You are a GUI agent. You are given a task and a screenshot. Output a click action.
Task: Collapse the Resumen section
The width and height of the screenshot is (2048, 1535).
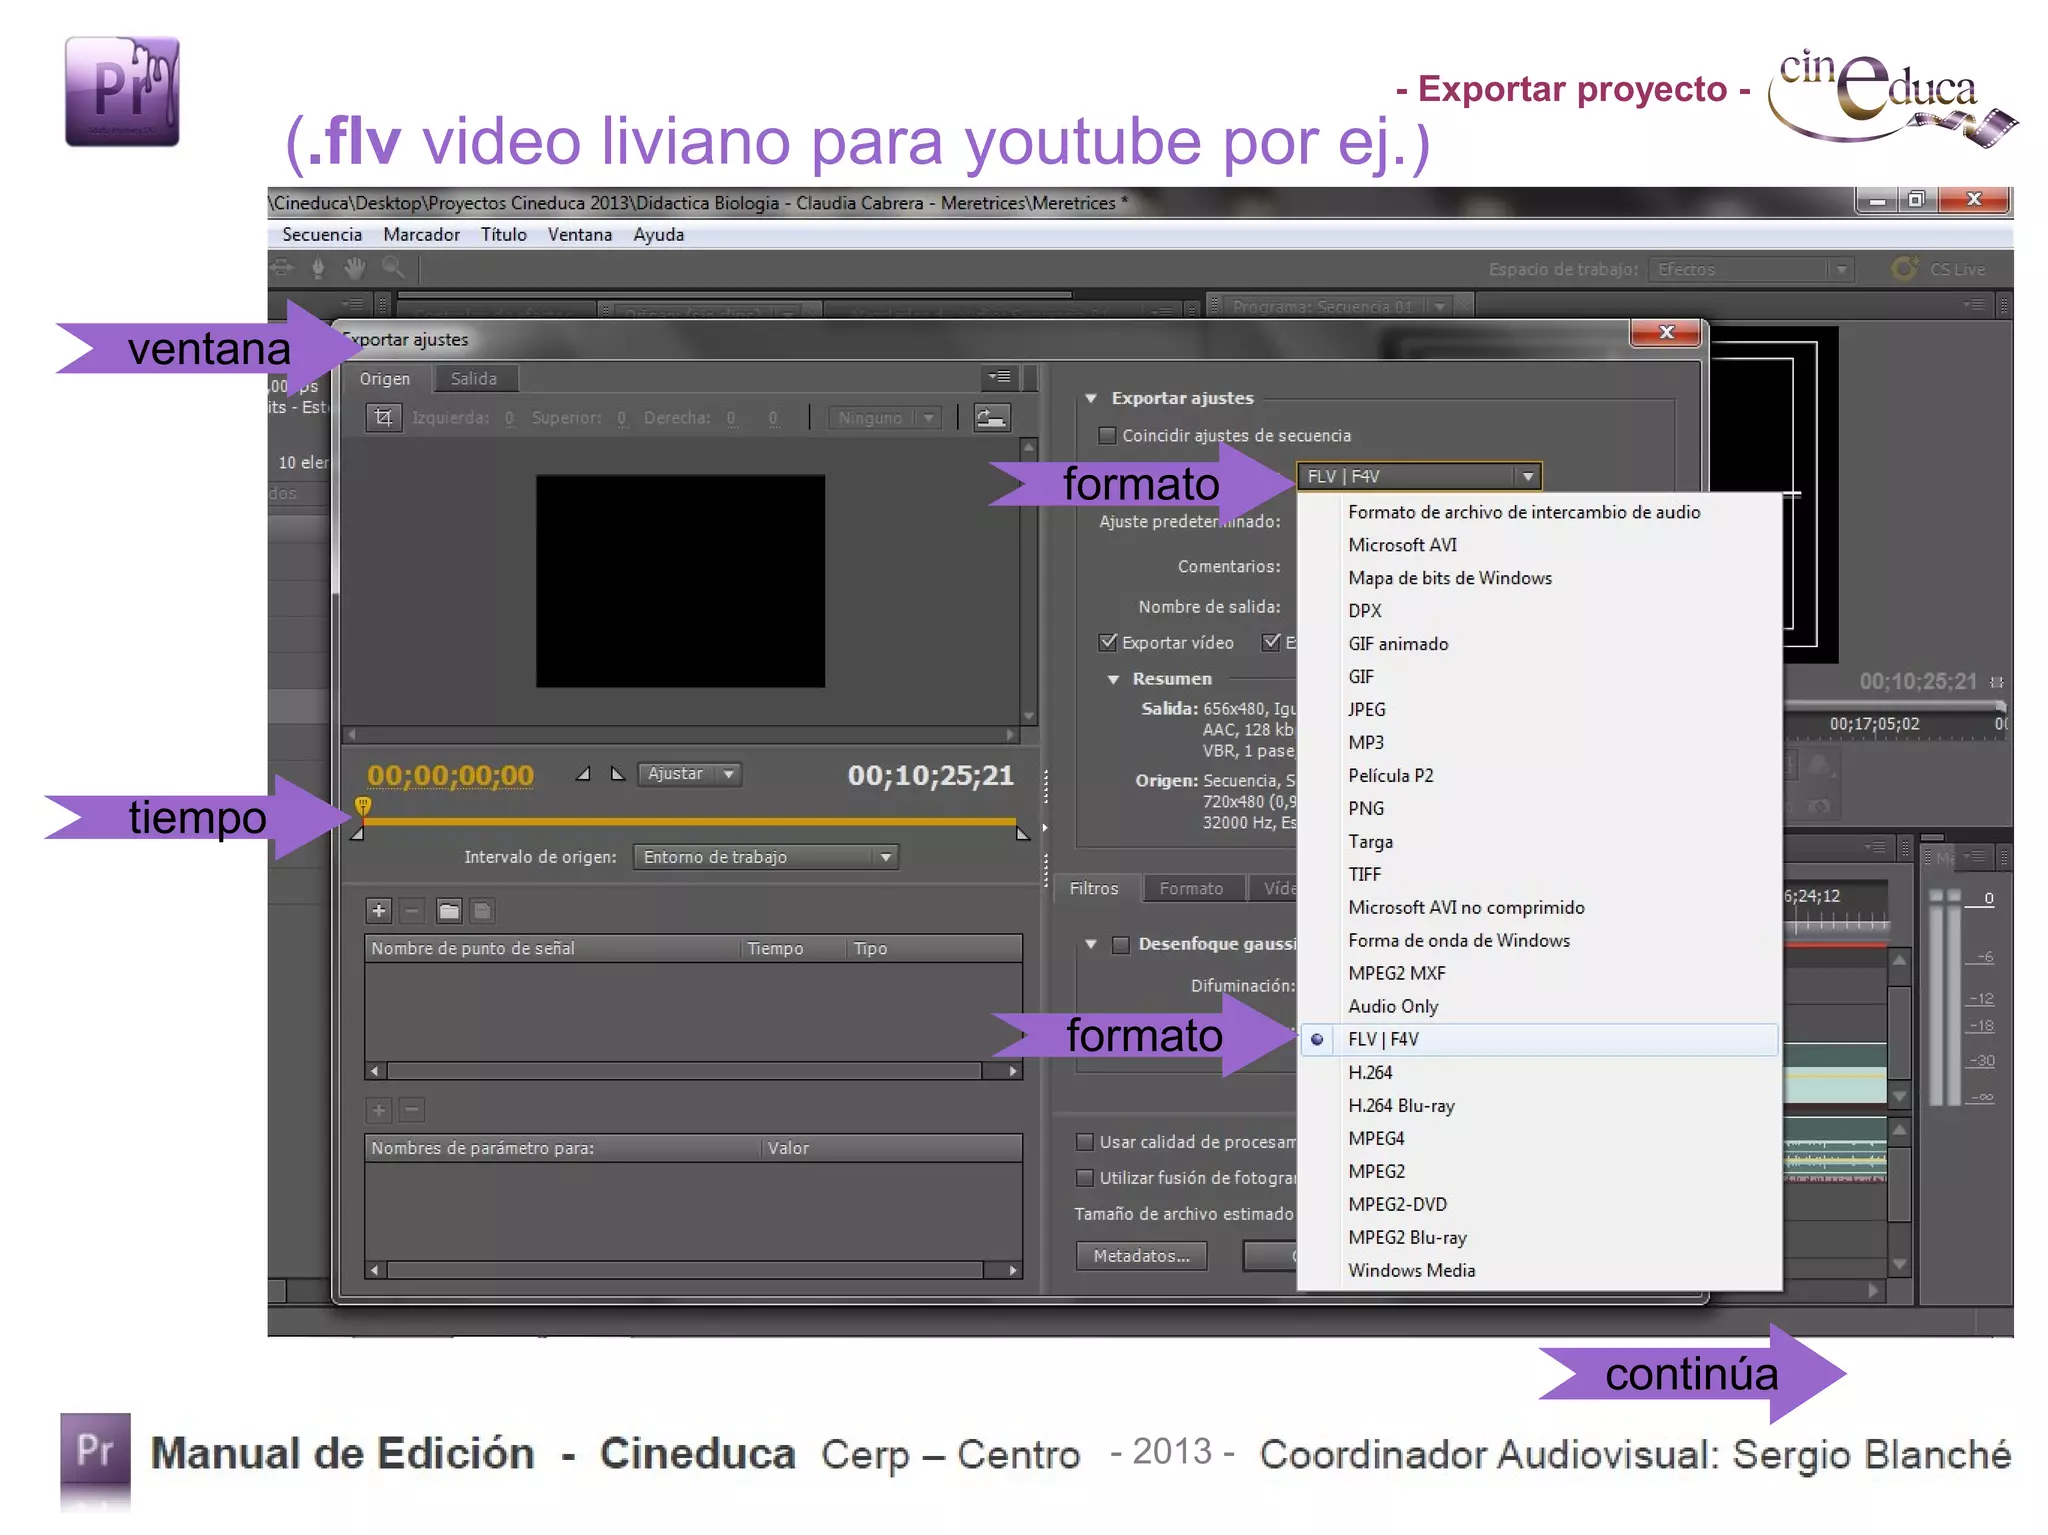coord(1113,679)
